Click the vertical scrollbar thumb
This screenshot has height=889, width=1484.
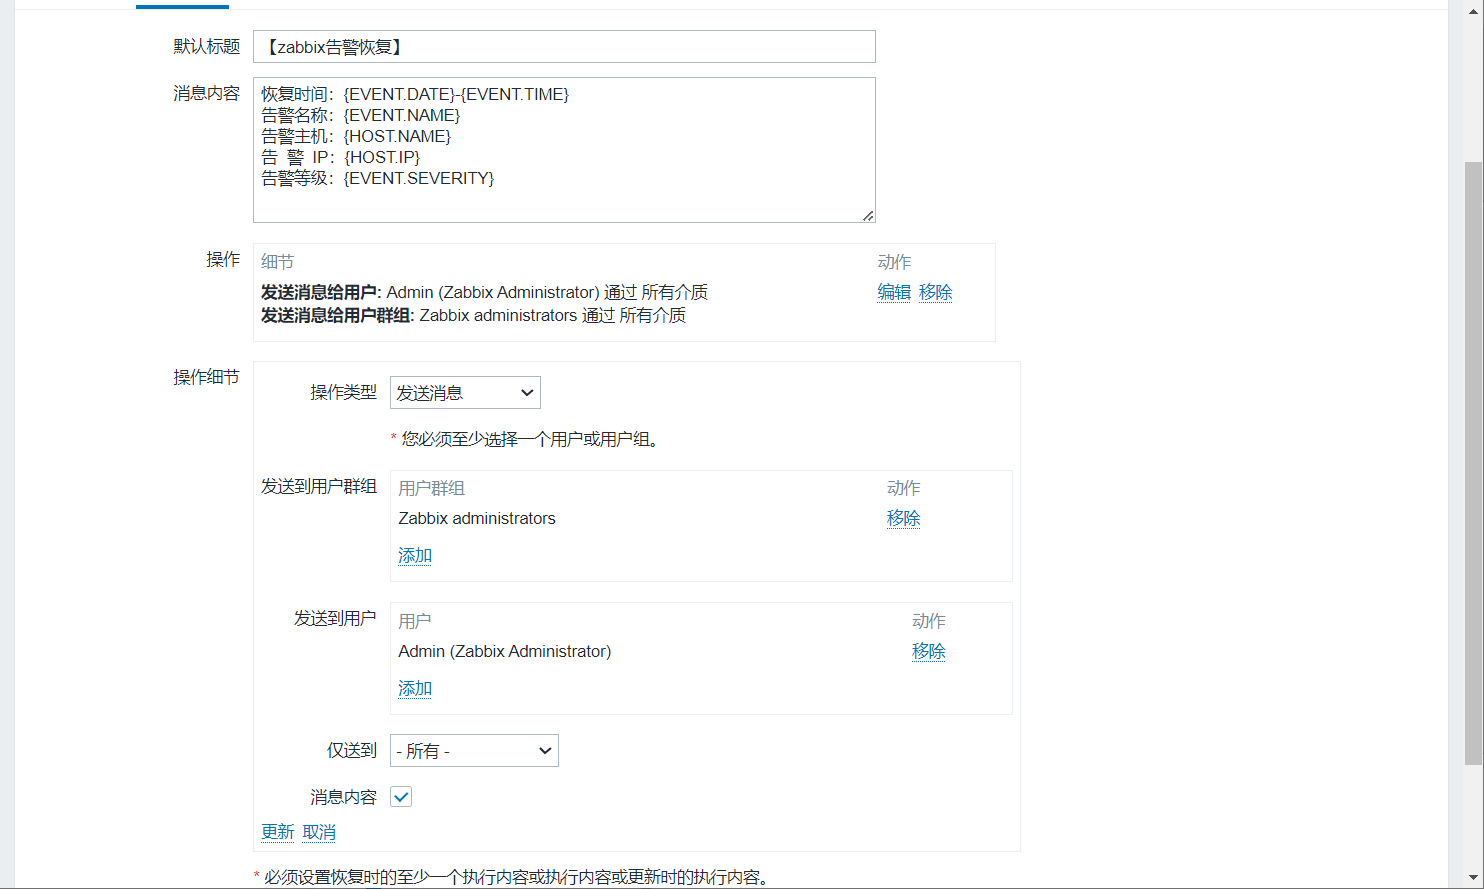1474,460
